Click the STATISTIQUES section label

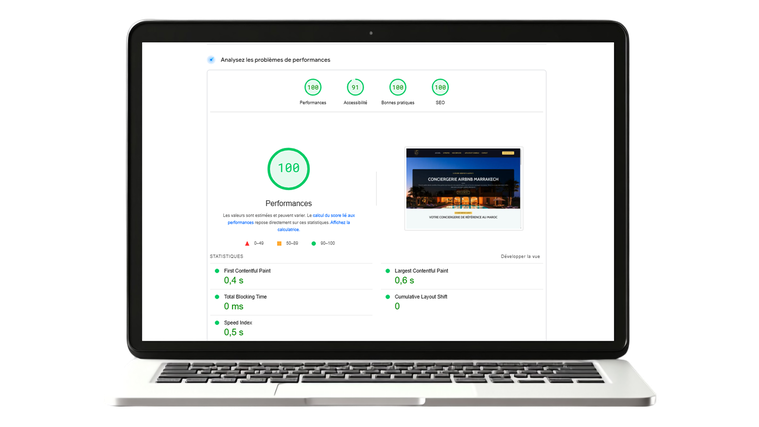[x=227, y=257]
